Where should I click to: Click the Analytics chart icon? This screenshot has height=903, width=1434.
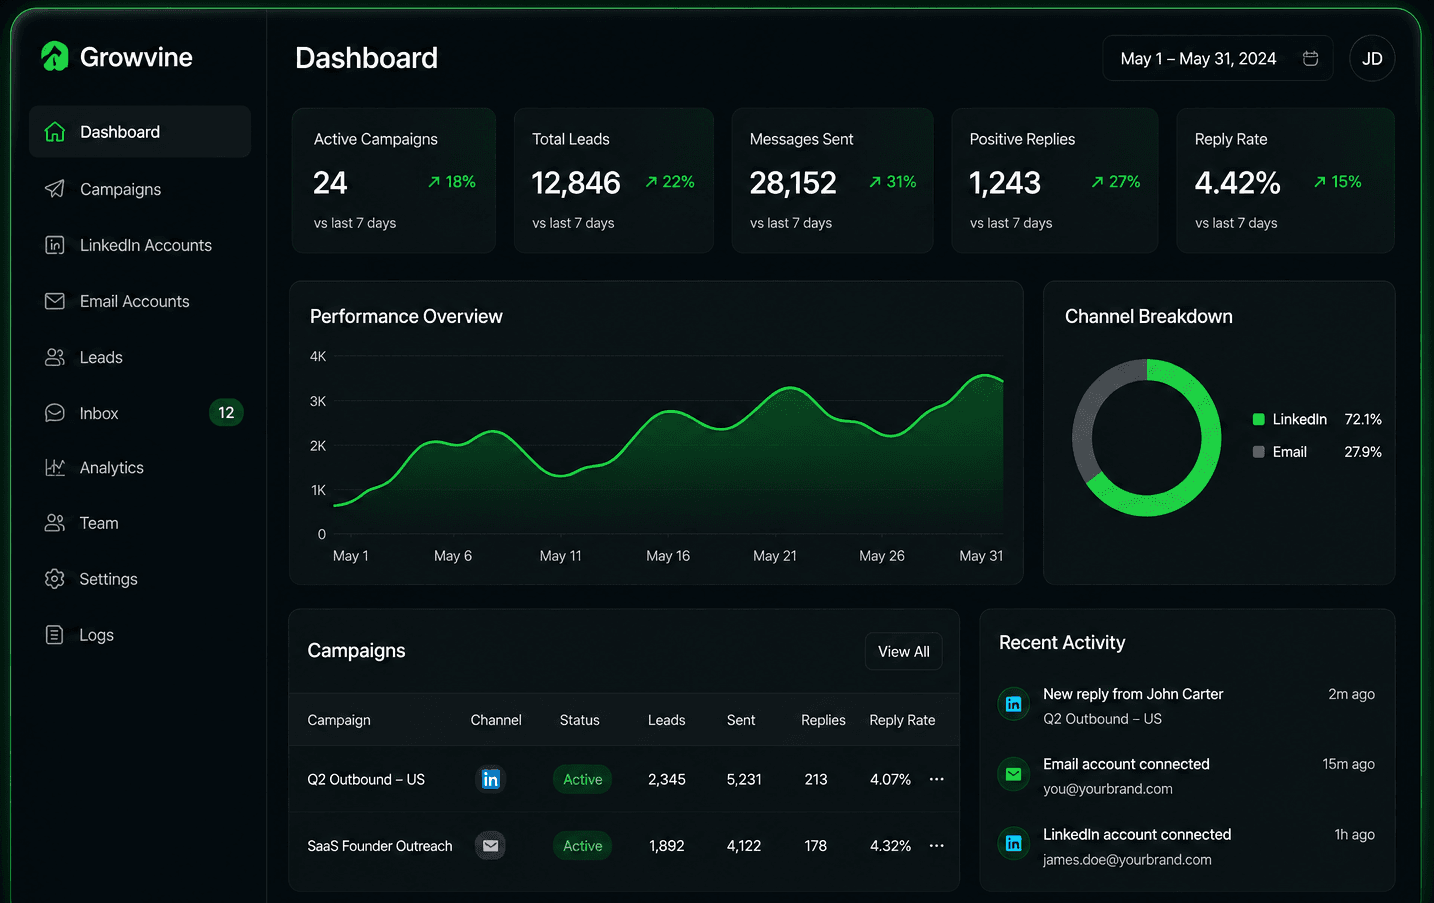point(55,467)
